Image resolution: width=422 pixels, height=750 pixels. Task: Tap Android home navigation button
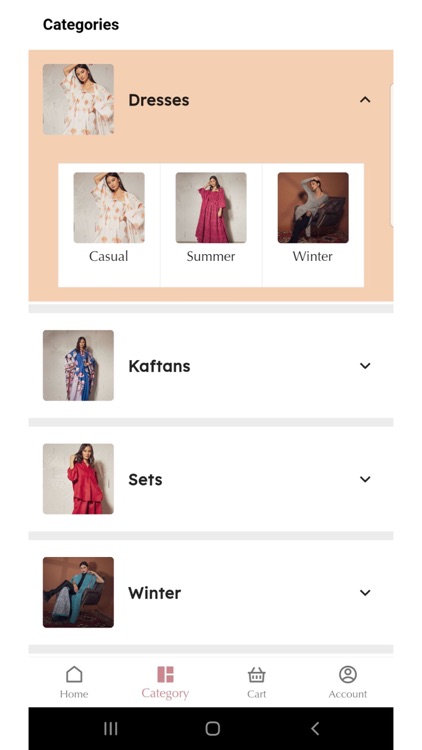point(212,728)
